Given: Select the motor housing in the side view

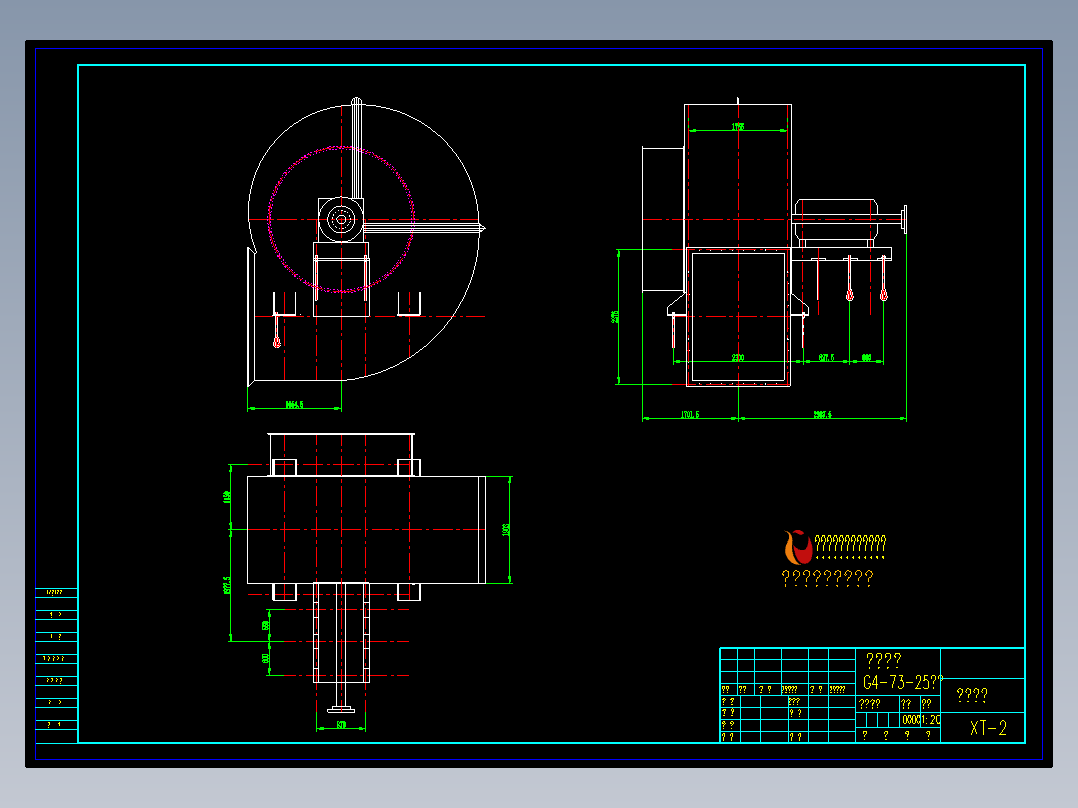Looking at the screenshot, I should [836, 220].
